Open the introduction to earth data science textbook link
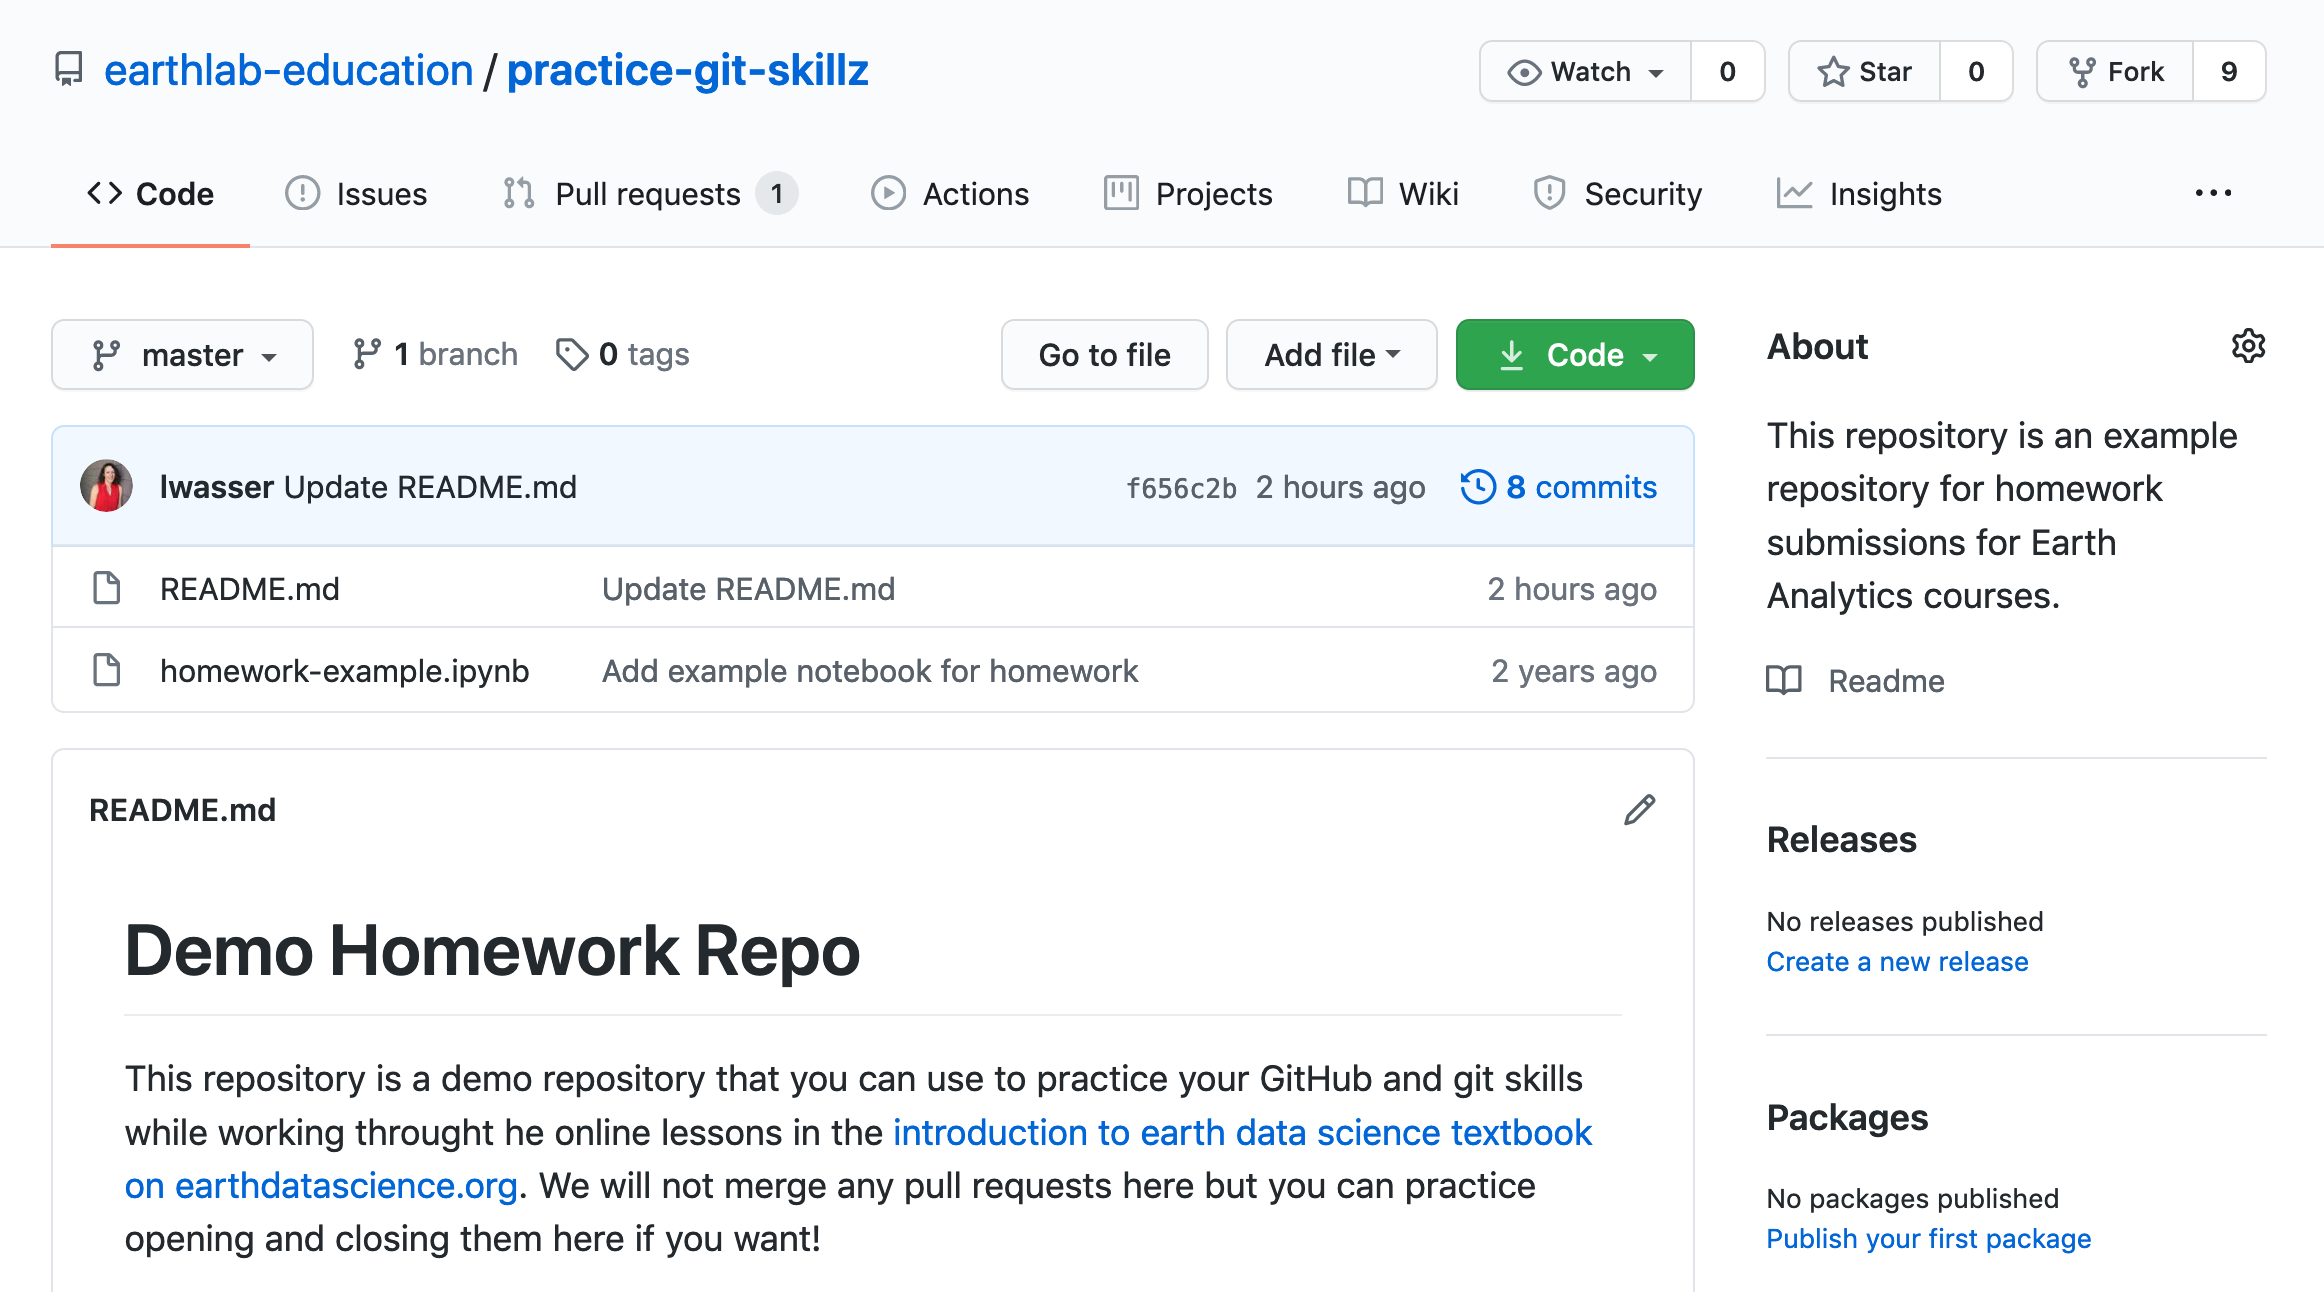The width and height of the screenshot is (2324, 1292). (1242, 1133)
